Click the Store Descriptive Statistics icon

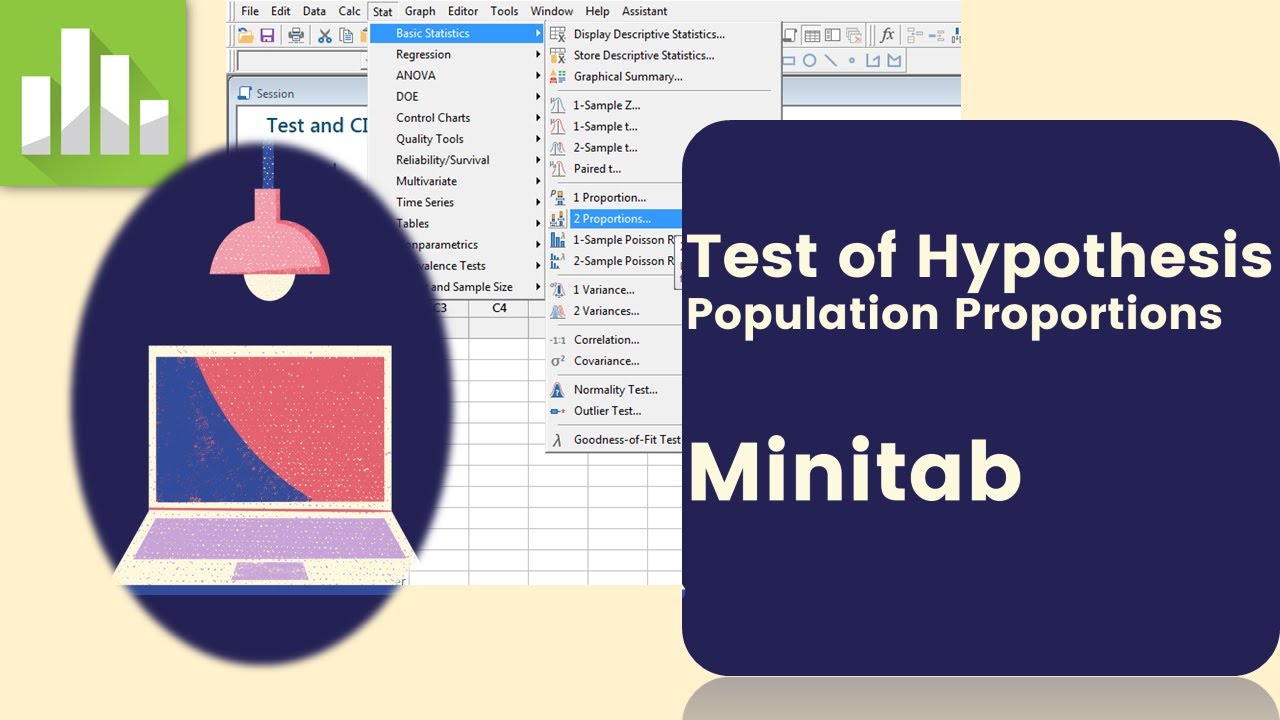(558, 55)
